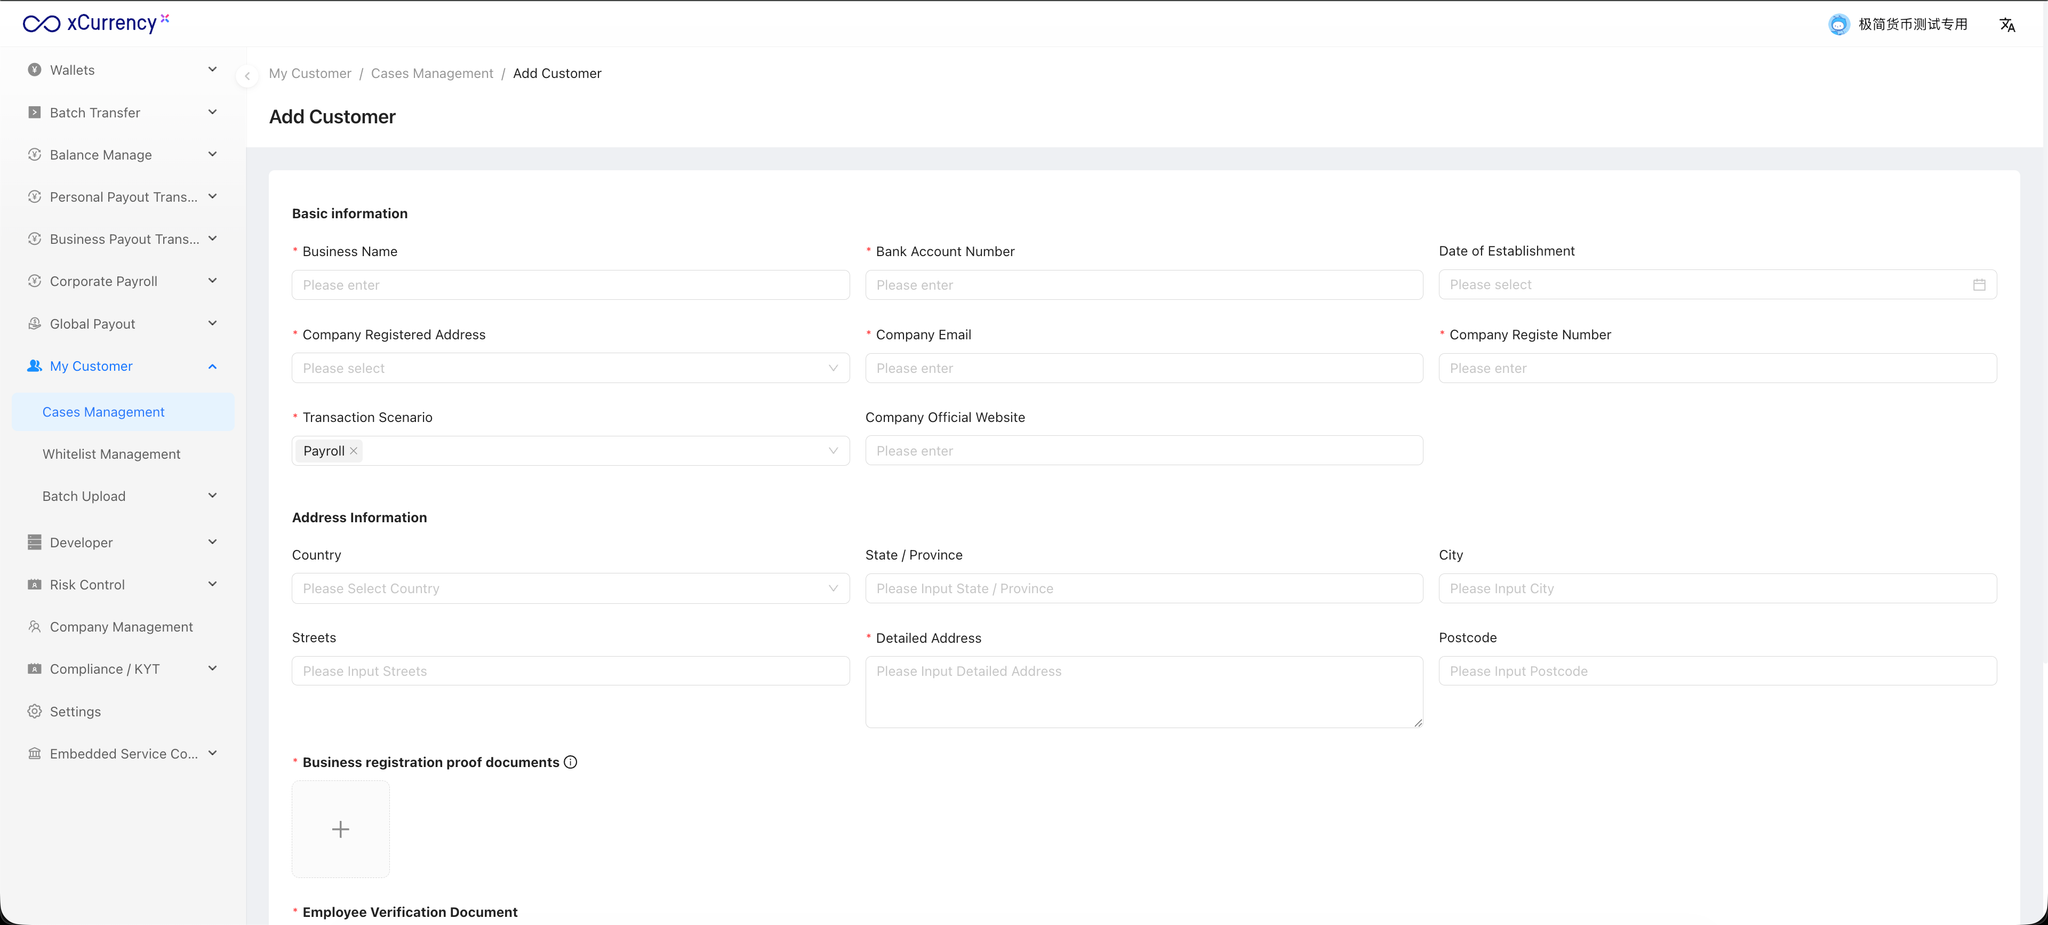2048x925 pixels.
Task: Click the xCurrency logo
Action: tap(96, 23)
